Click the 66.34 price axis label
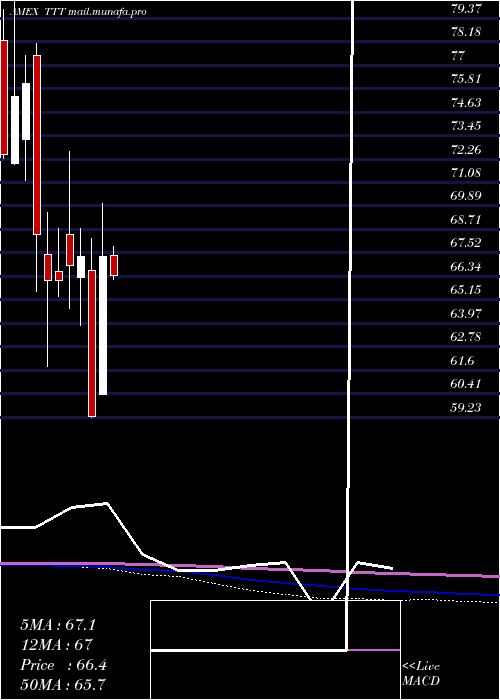Image resolution: width=500 pixels, height=700 pixels. [x=466, y=267]
